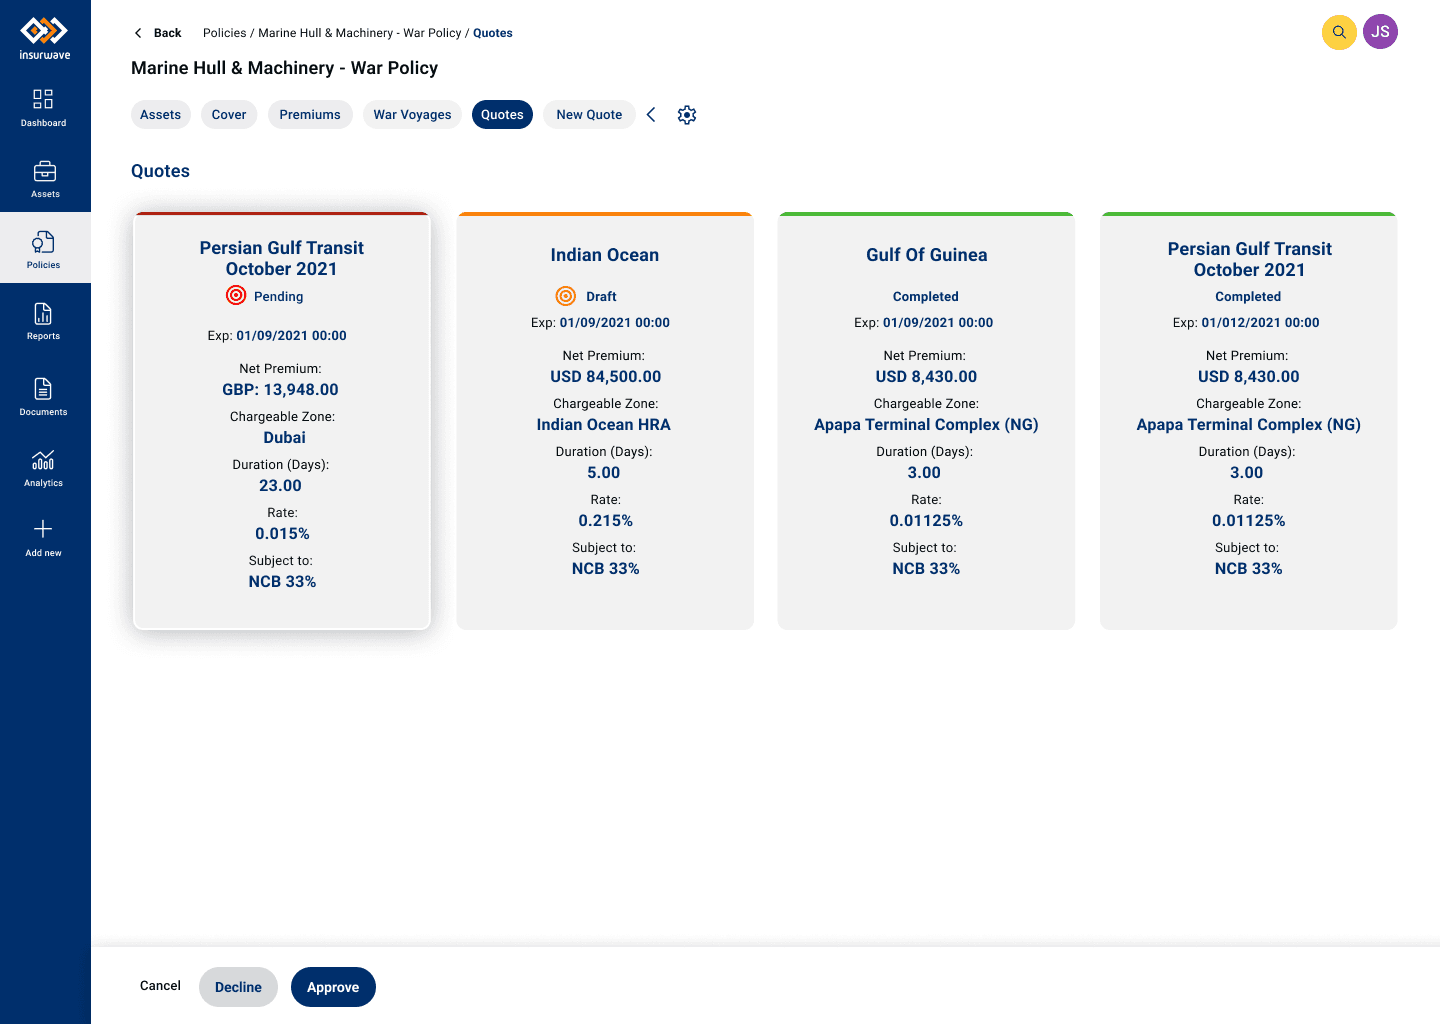Switch to the War Voyages tab
The image size is (1440, 1024).
[x=412, y=115]
